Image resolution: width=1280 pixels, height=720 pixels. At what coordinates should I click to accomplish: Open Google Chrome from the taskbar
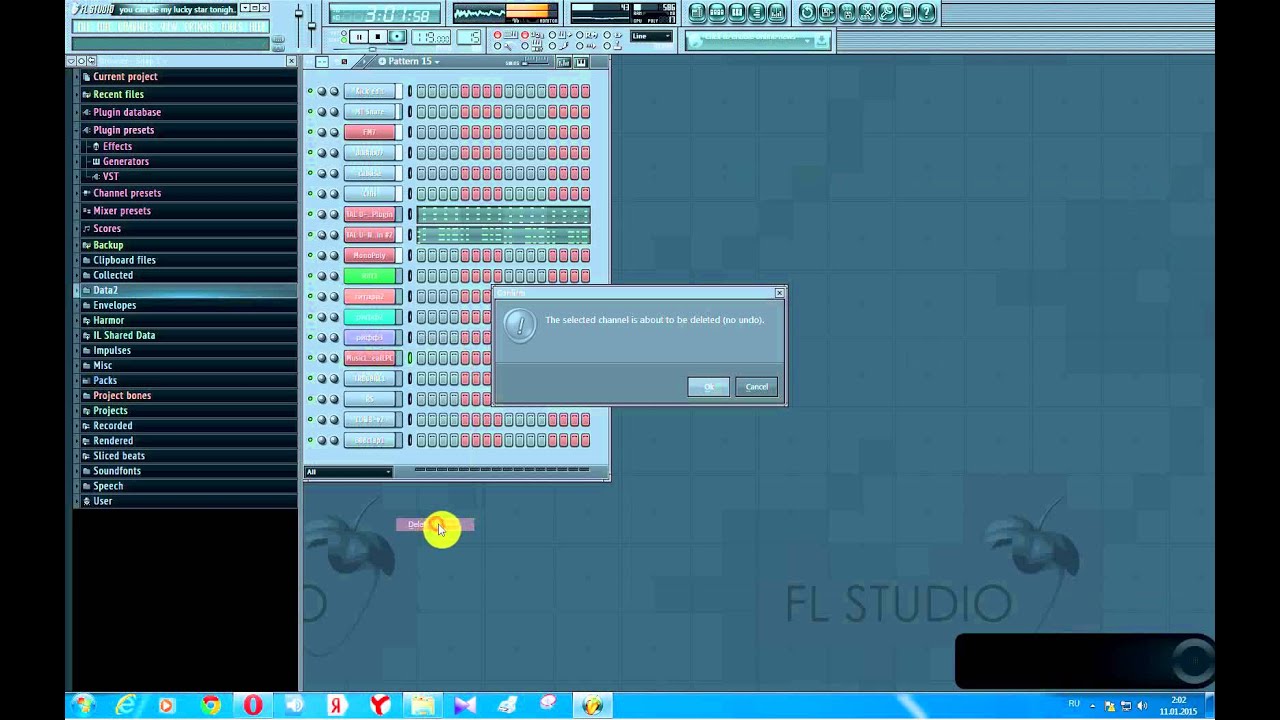coord(209,705)
